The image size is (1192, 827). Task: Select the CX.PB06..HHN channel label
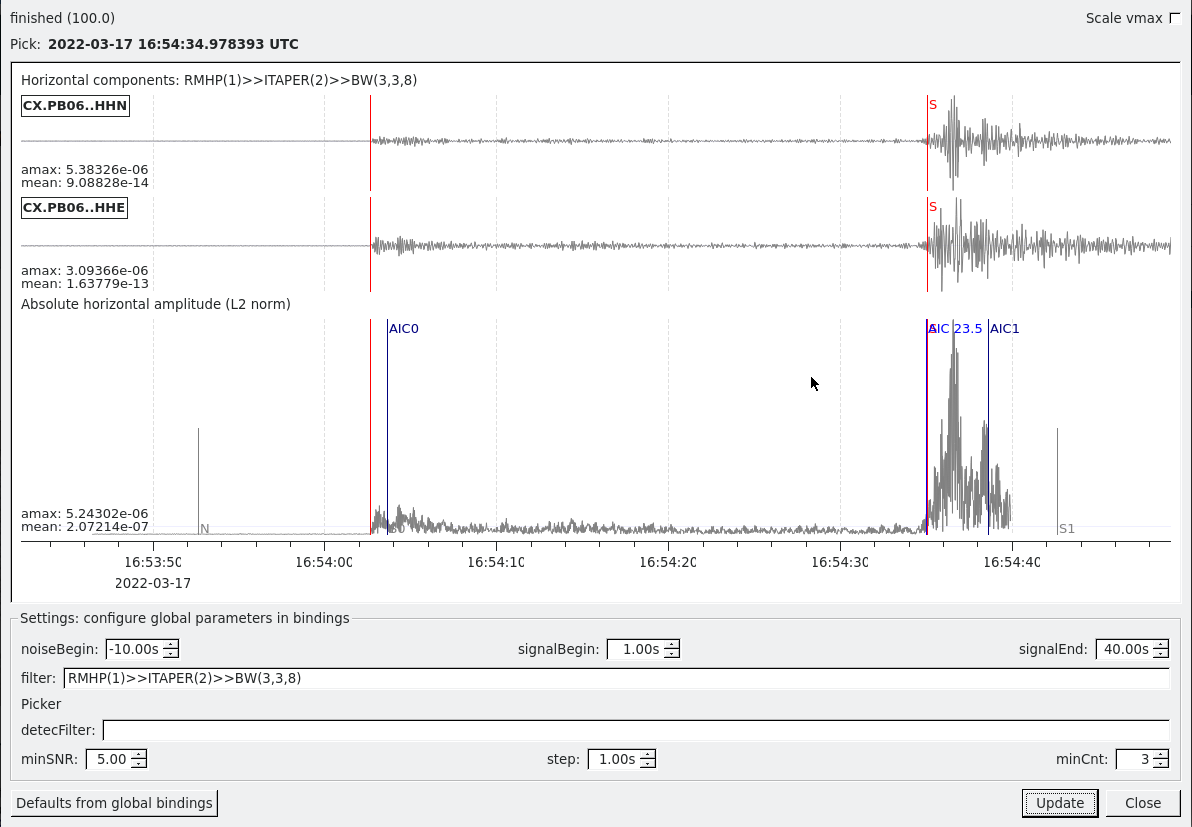(75, 106)
